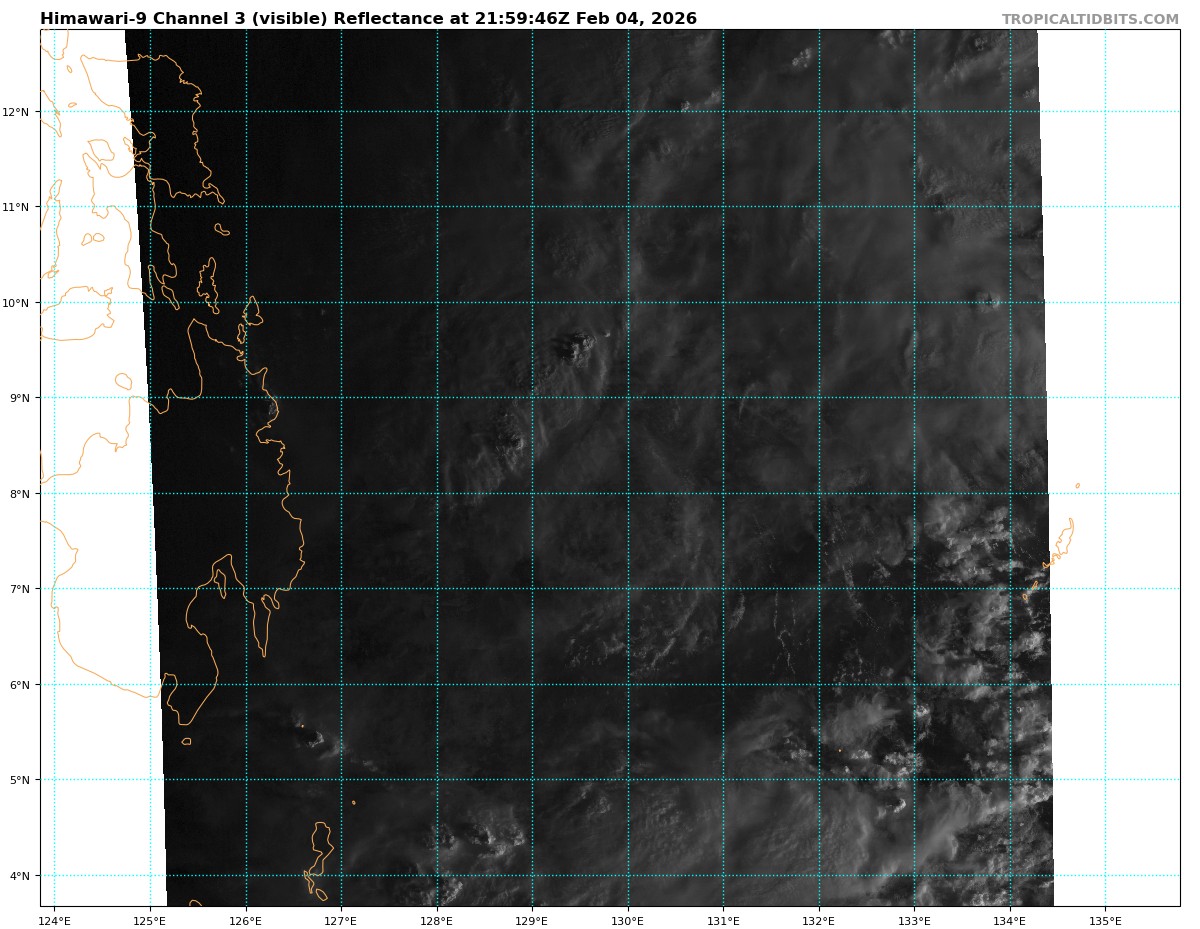Click grid intersection of 126°E and 12°N

(x=246, y=112)
